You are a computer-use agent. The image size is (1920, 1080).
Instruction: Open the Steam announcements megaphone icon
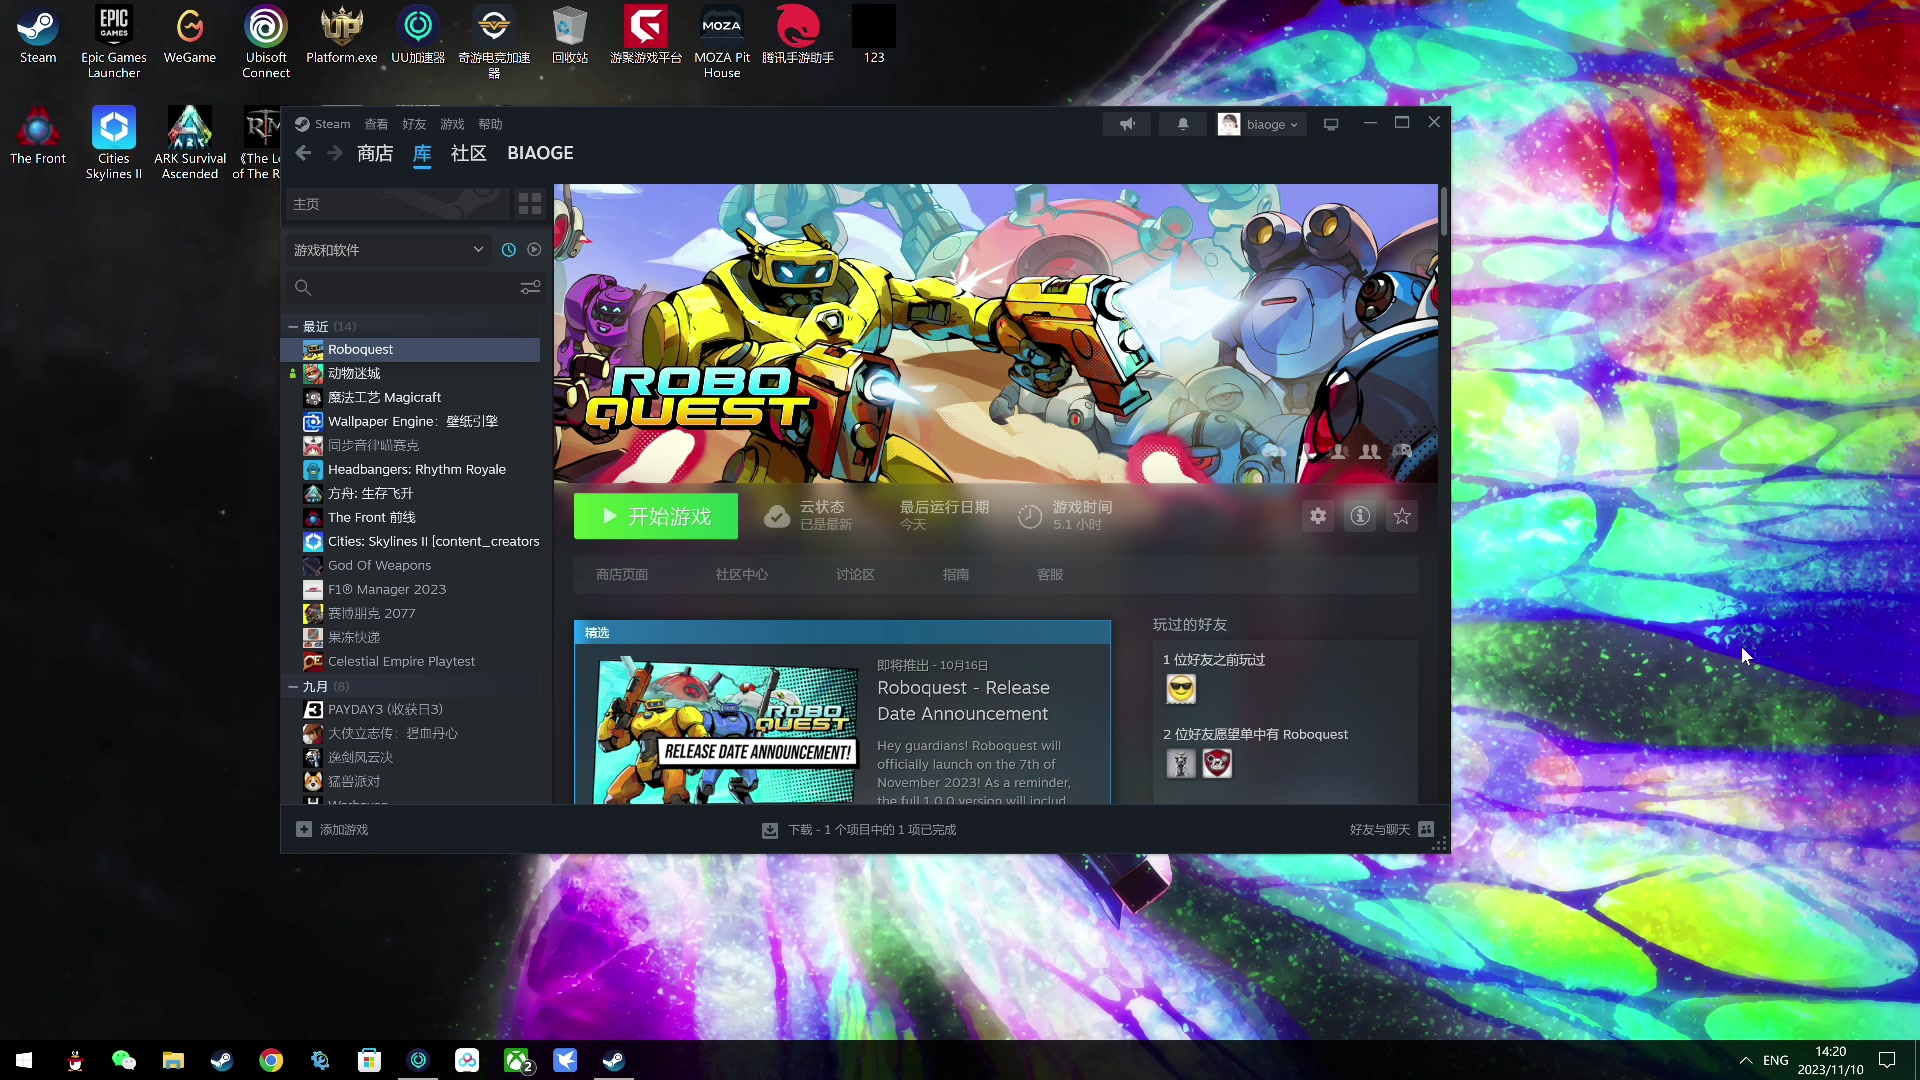coord(1127,124)
